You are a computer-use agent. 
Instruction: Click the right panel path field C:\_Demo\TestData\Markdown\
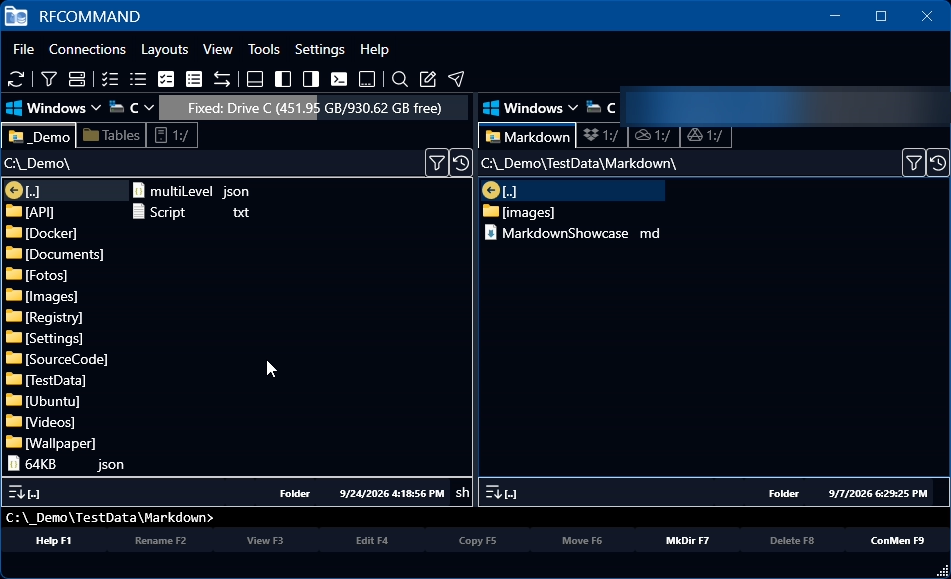click(690, 163)
